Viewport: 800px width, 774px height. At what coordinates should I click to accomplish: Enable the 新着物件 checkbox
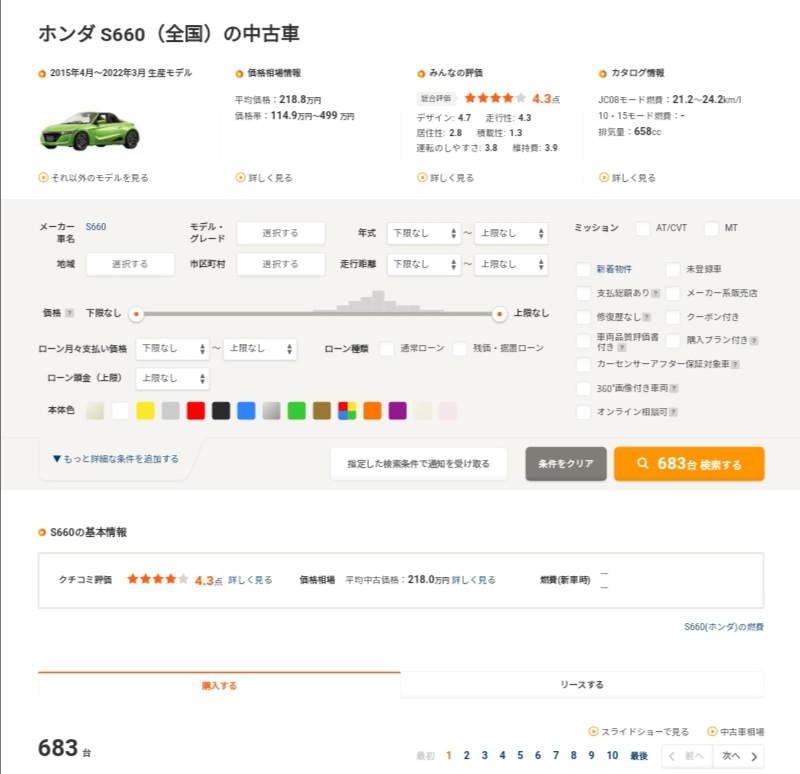point(583,269)
